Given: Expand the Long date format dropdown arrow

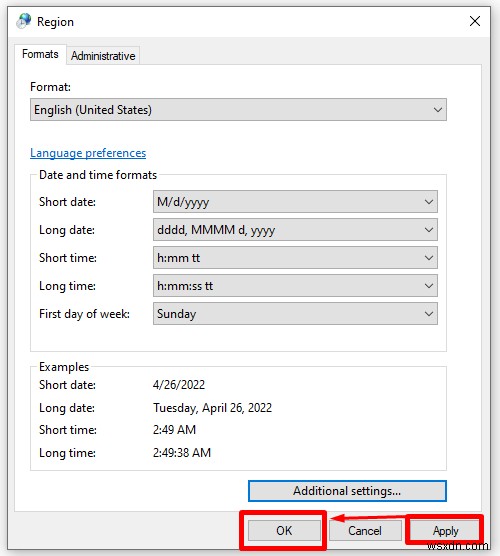Looking at the screenshot, I should click(x=429, y=230).
